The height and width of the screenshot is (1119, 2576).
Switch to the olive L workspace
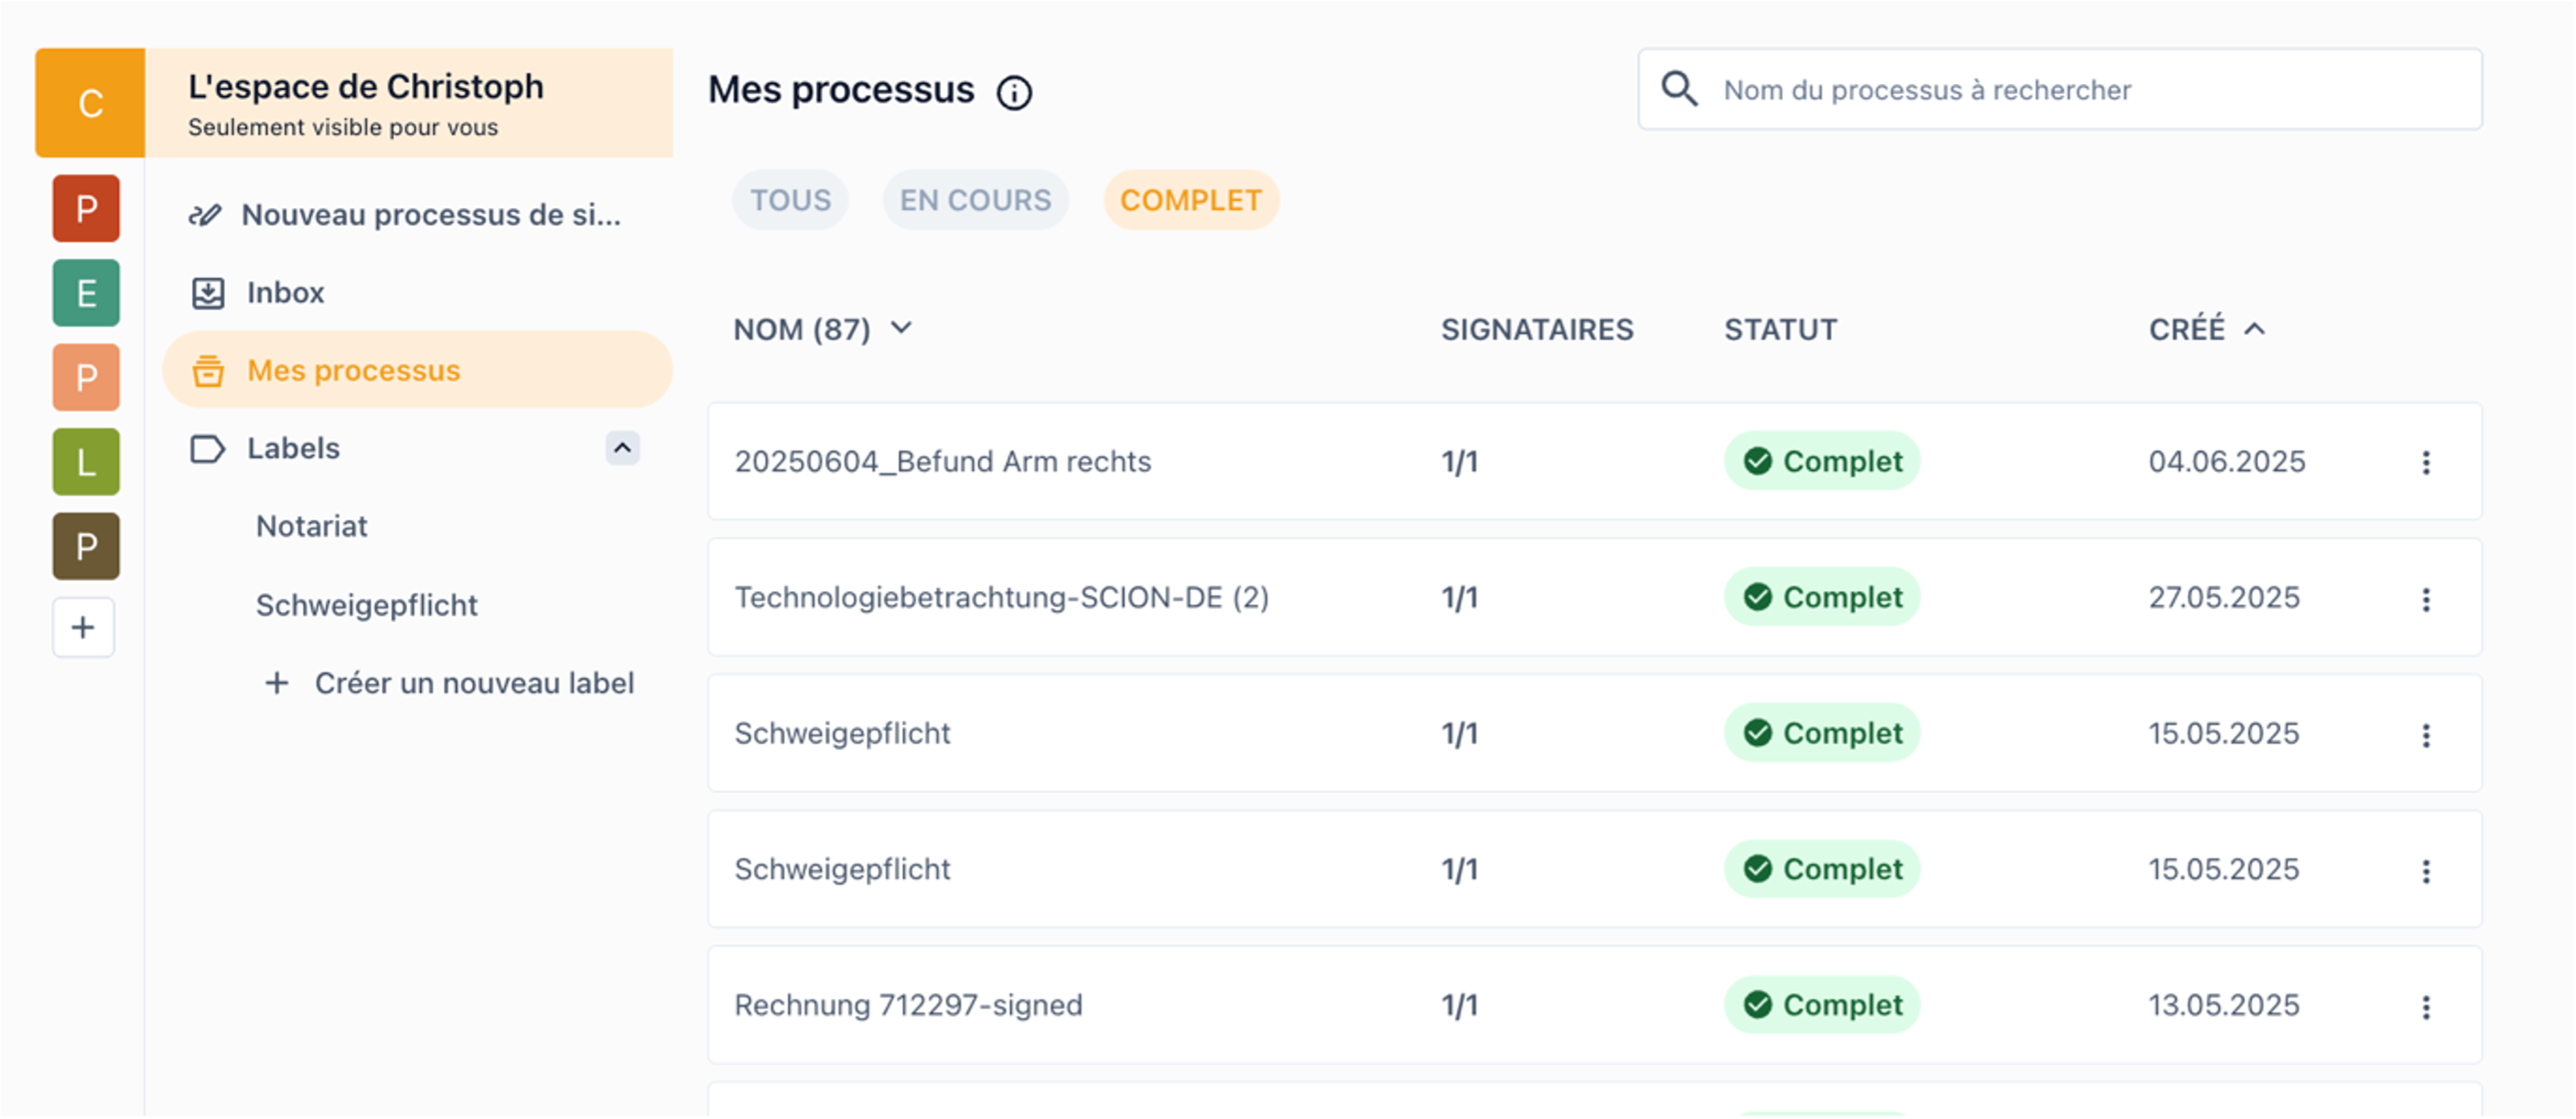coord(86,462)
